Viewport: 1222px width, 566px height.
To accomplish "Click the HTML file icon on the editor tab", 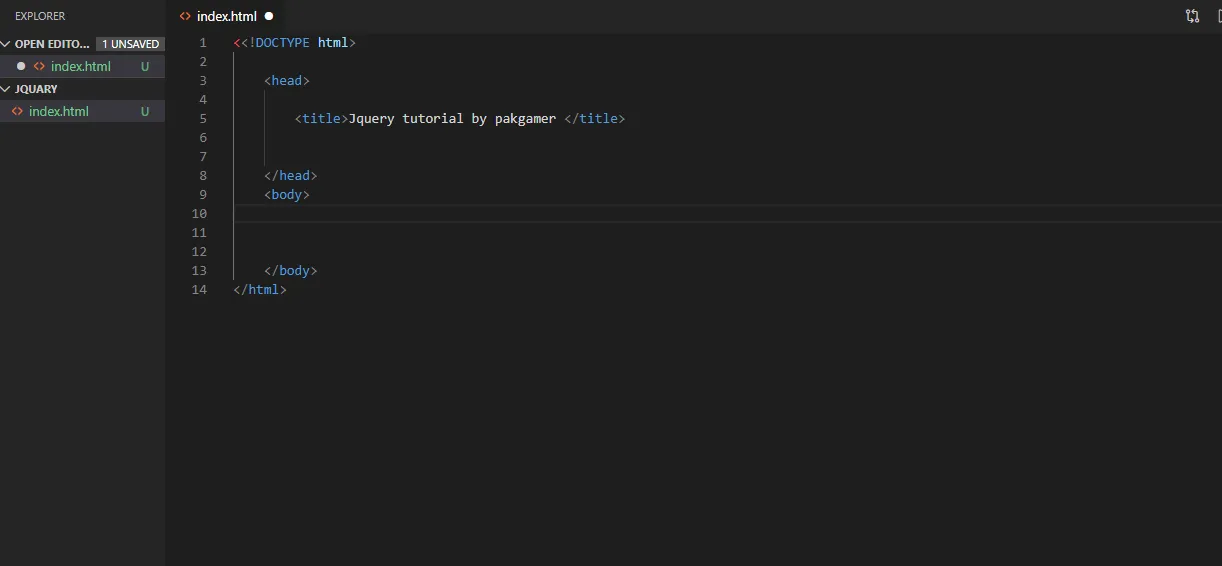I will [185, 16].
